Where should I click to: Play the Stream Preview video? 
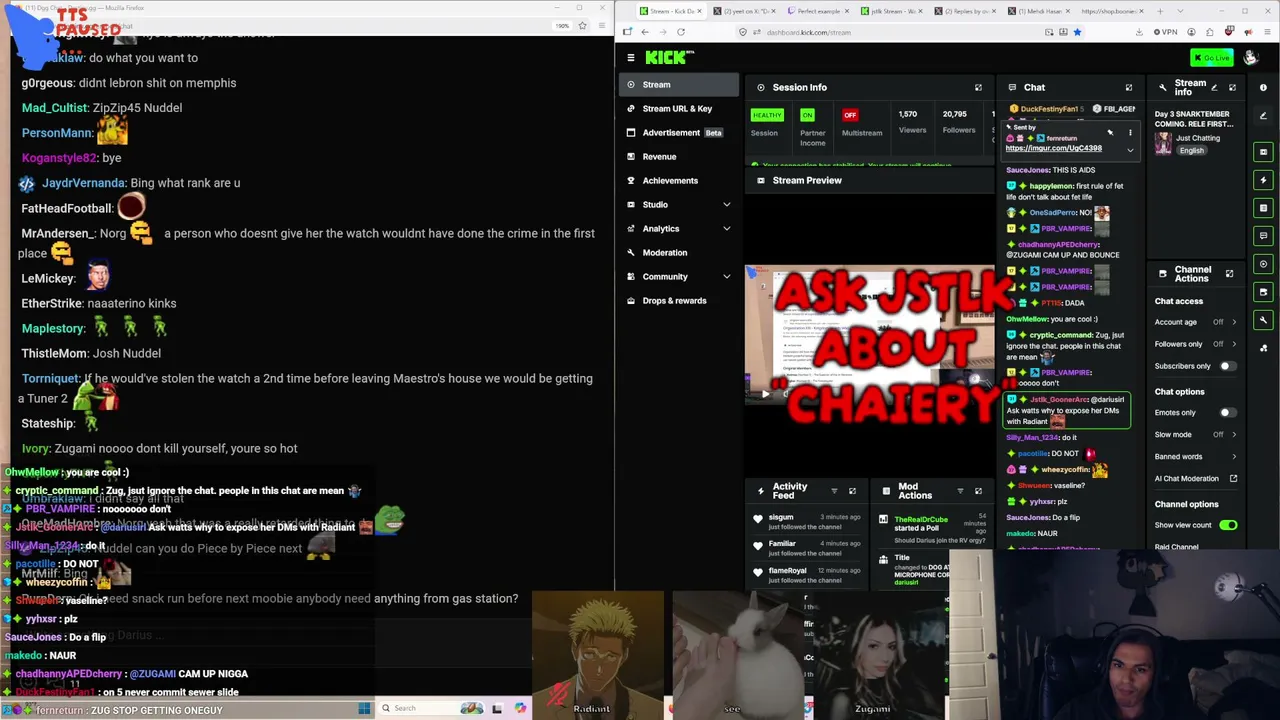point(765,393)
